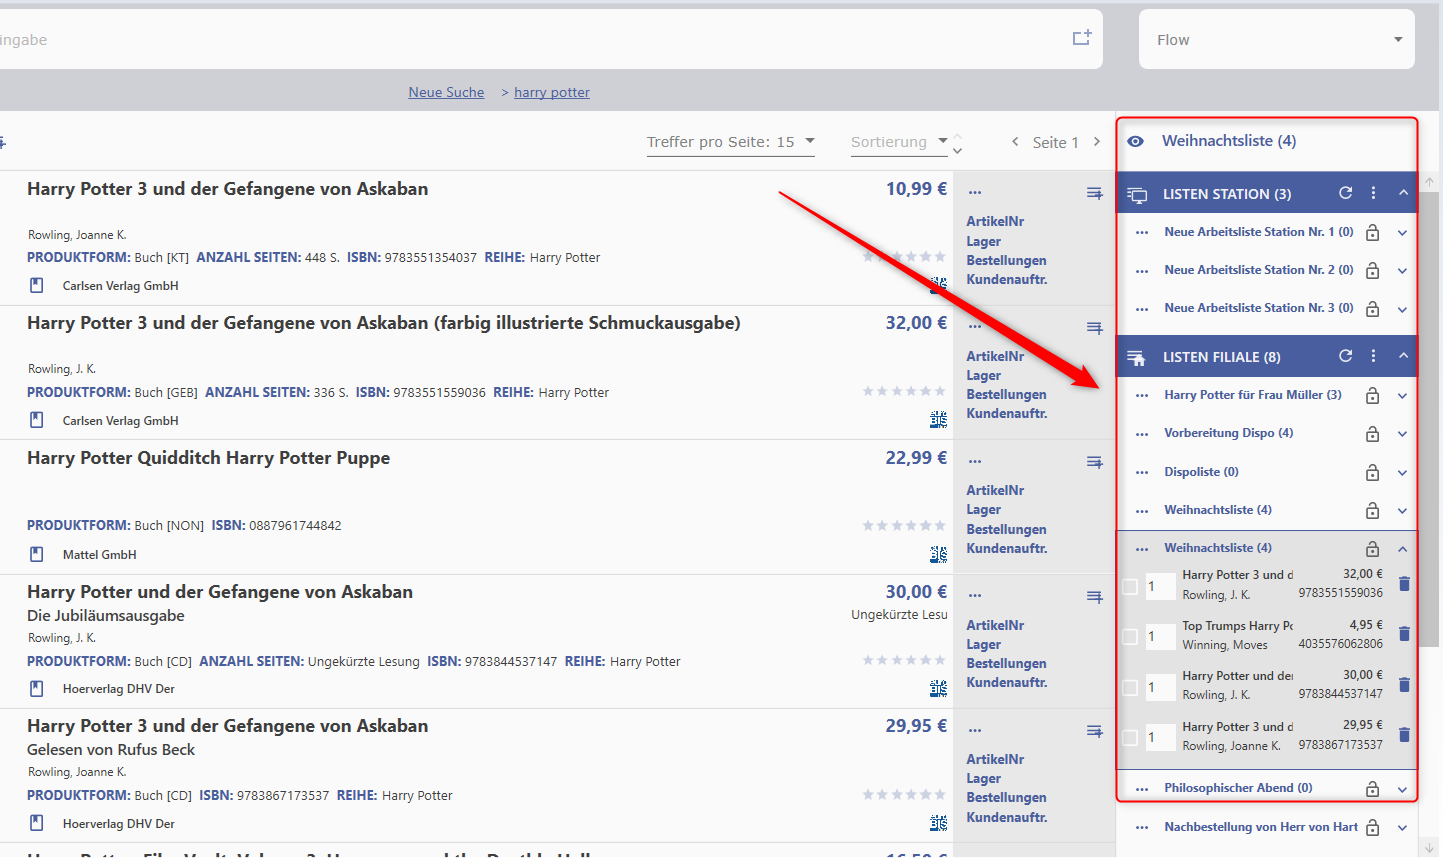Expand Harry Potter für Frau Müller list

tap(1402, 396)
